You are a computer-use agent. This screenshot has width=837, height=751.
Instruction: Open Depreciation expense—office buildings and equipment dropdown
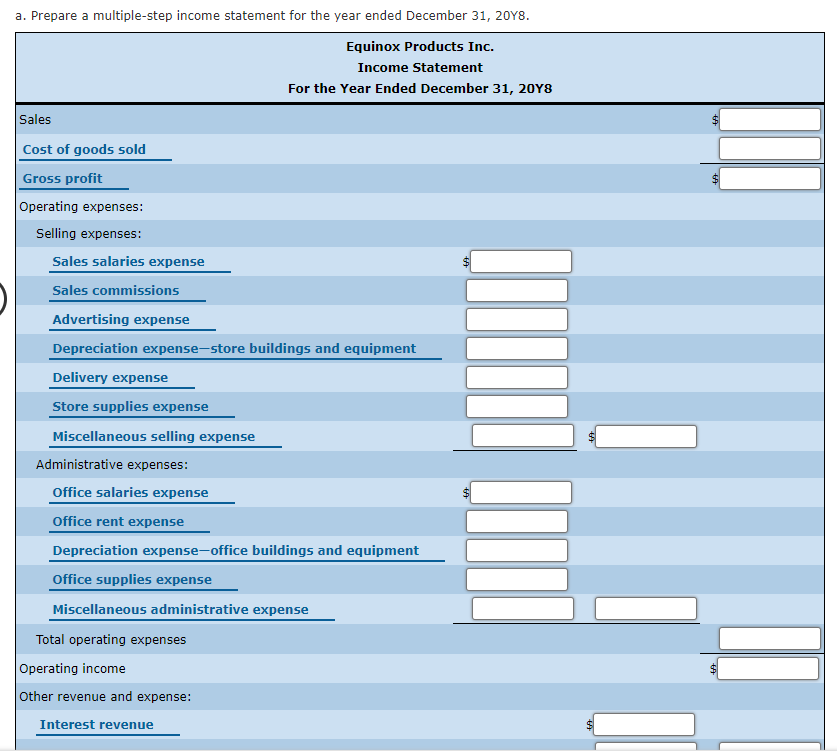point(247,551)
